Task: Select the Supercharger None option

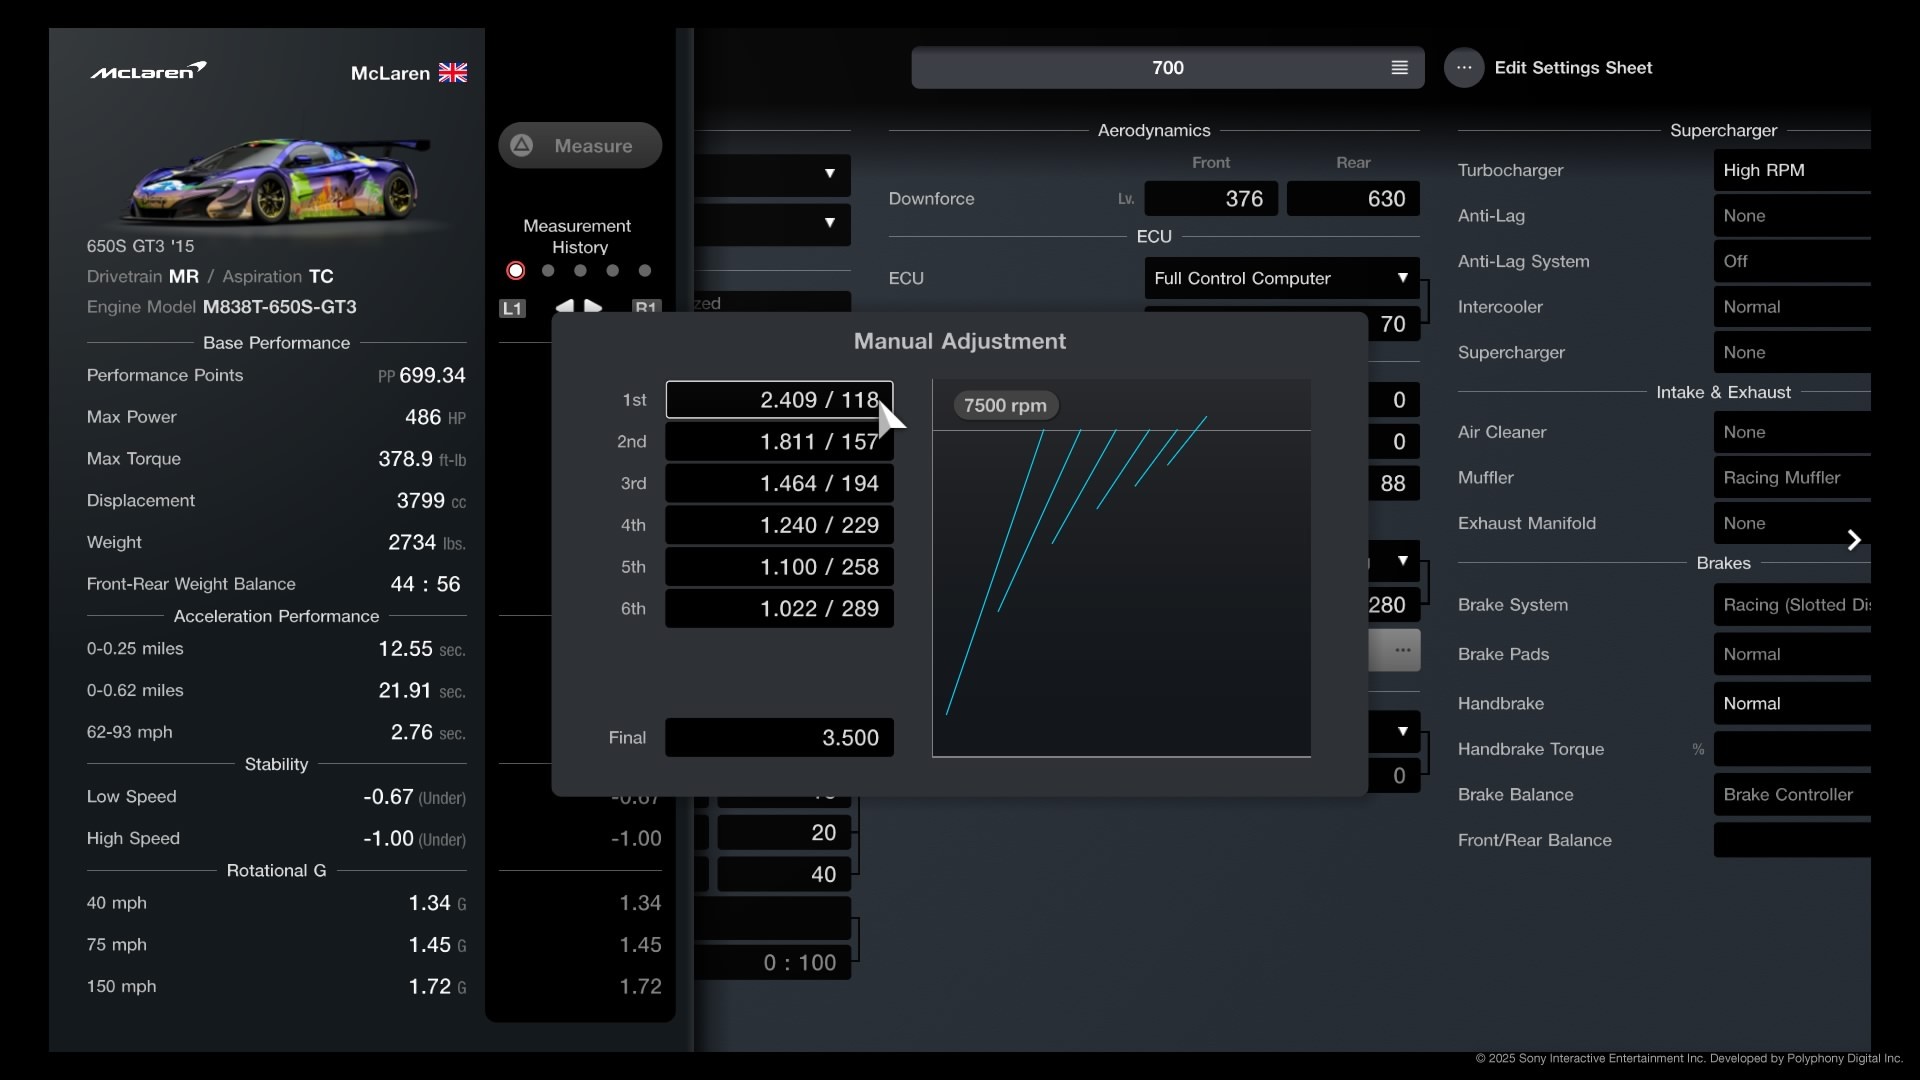Action: [1792, 353]
